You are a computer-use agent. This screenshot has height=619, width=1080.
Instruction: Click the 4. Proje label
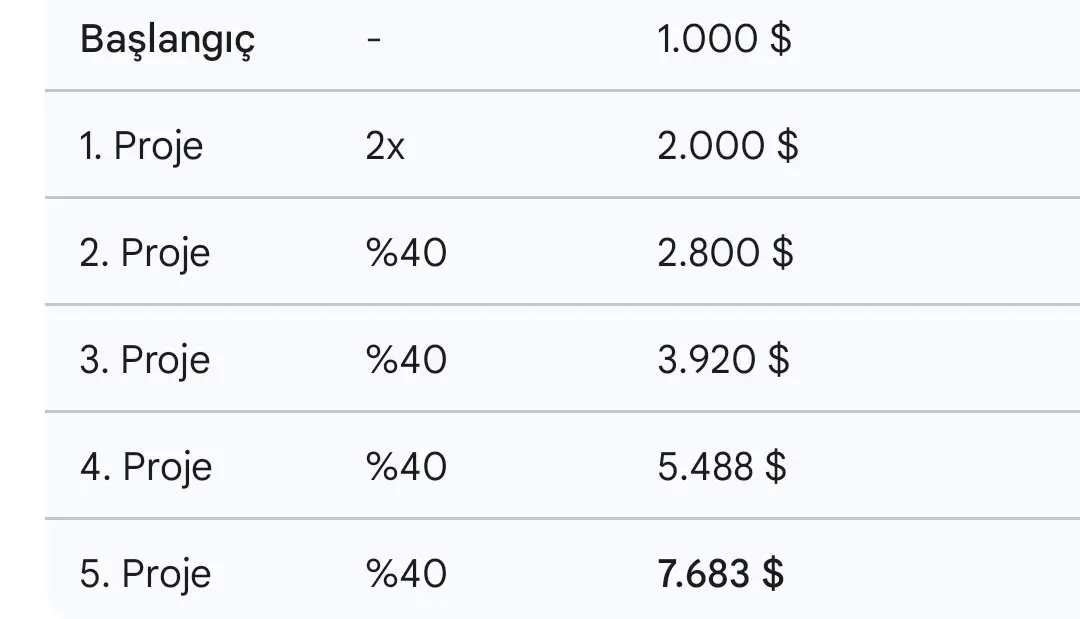tap(146, 468)
